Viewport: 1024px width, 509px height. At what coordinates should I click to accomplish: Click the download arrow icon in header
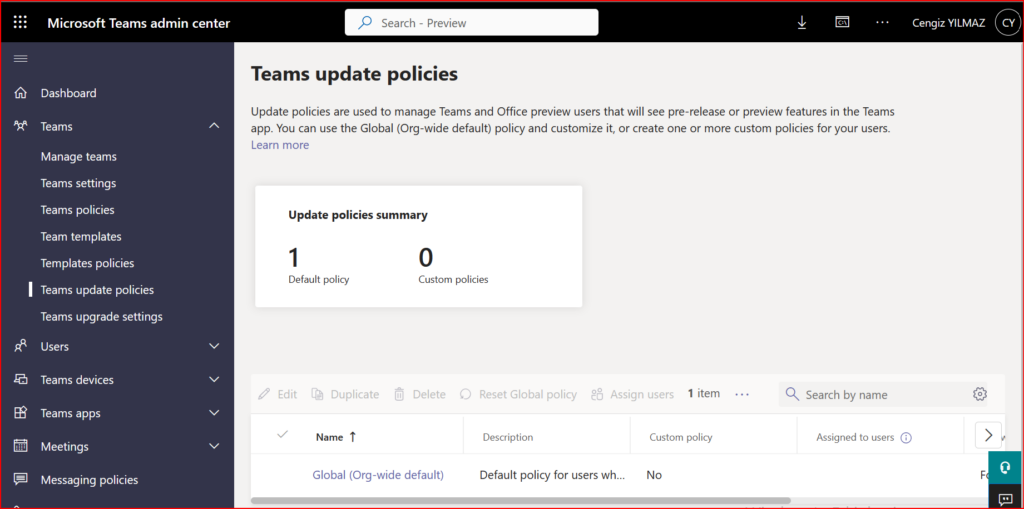coord(802,23)
